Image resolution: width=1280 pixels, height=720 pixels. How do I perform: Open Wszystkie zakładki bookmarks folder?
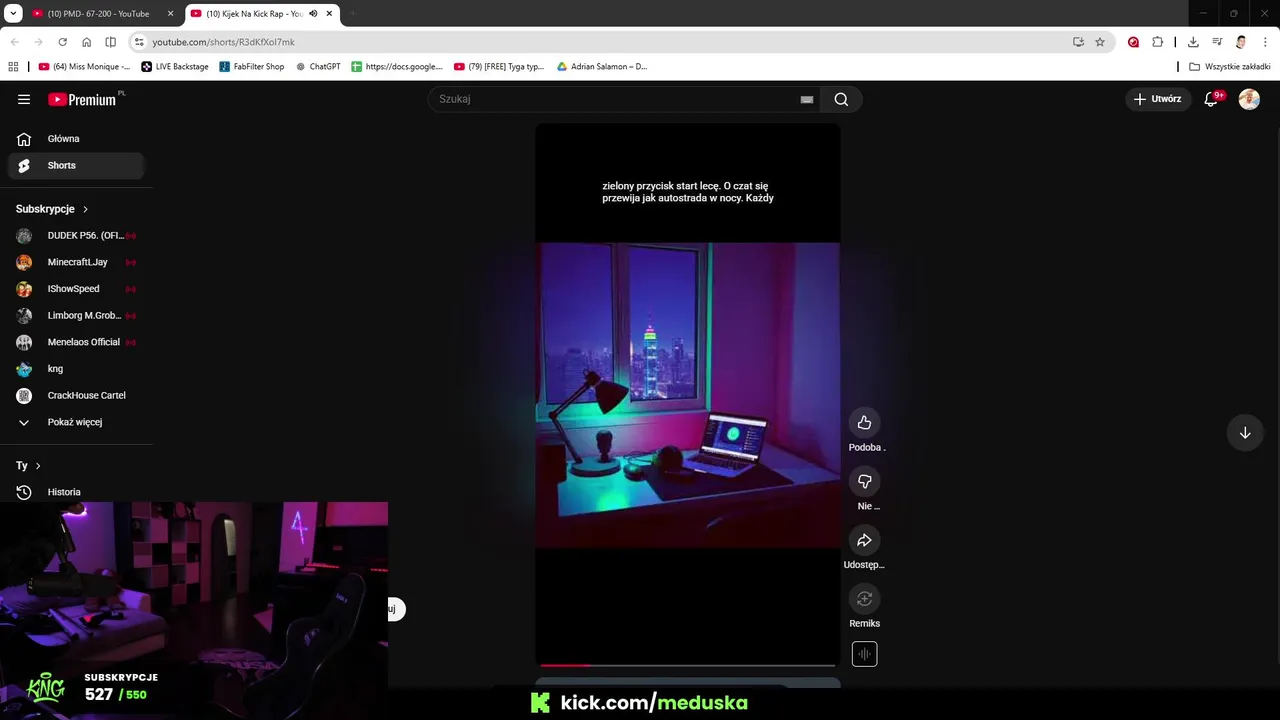[x=1229, y=66]
